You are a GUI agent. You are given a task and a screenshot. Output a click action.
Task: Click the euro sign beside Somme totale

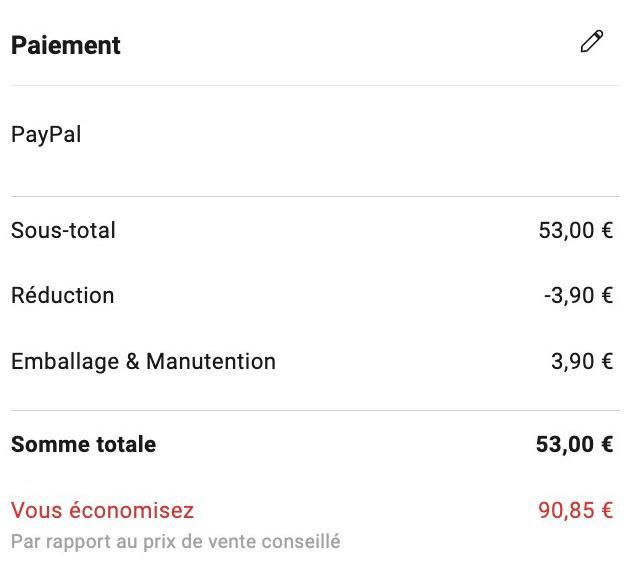(x=607, y=444)
